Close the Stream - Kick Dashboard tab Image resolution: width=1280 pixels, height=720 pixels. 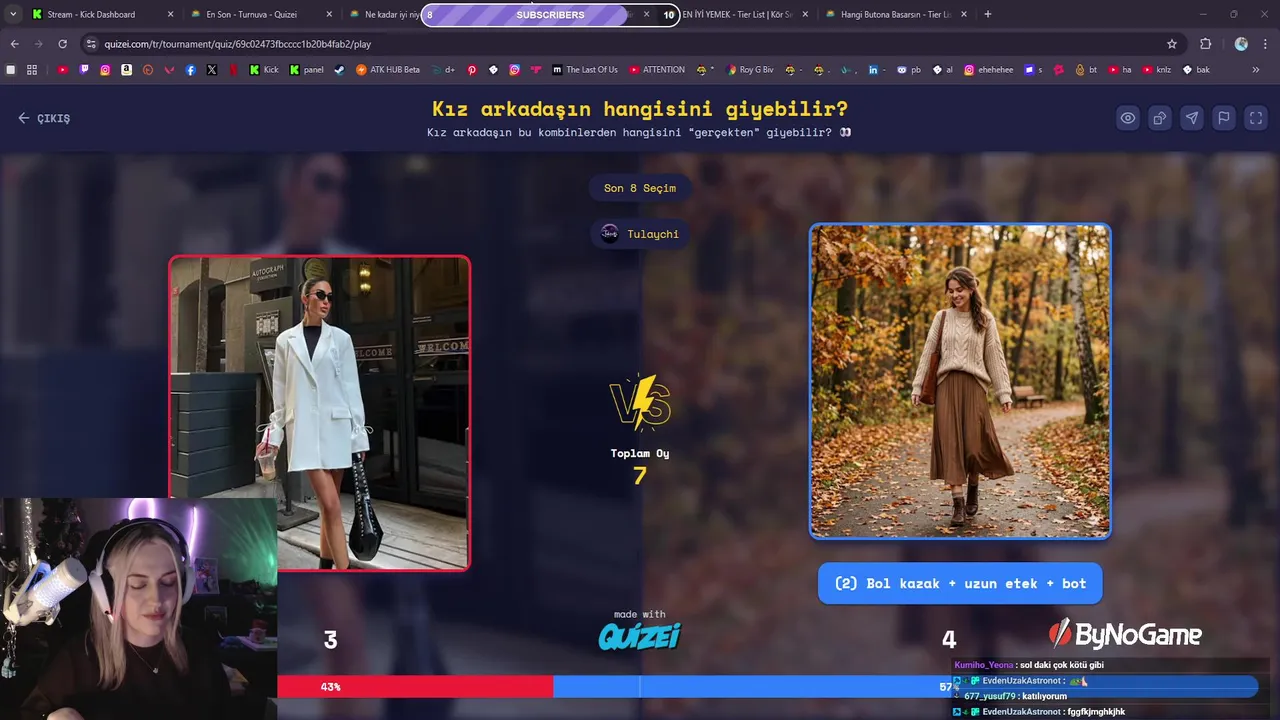click(170, 14)
